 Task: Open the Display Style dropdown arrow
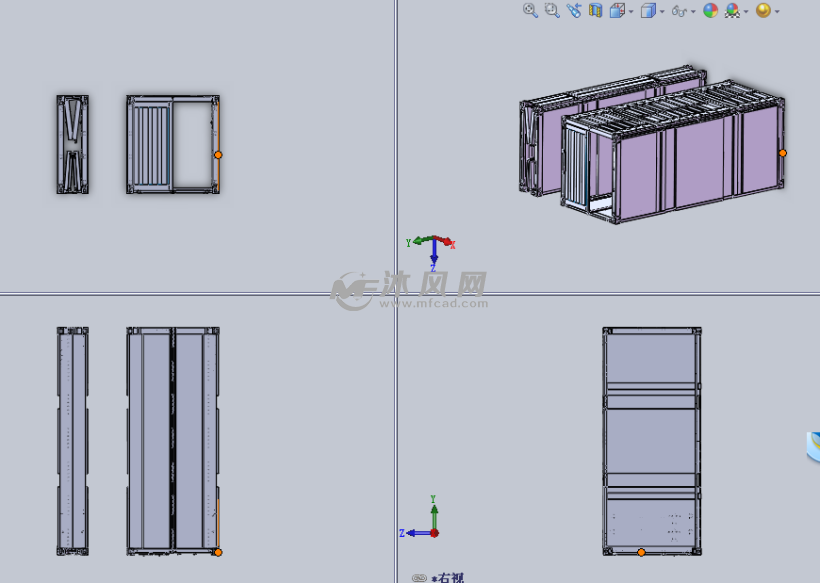point(661,11)
